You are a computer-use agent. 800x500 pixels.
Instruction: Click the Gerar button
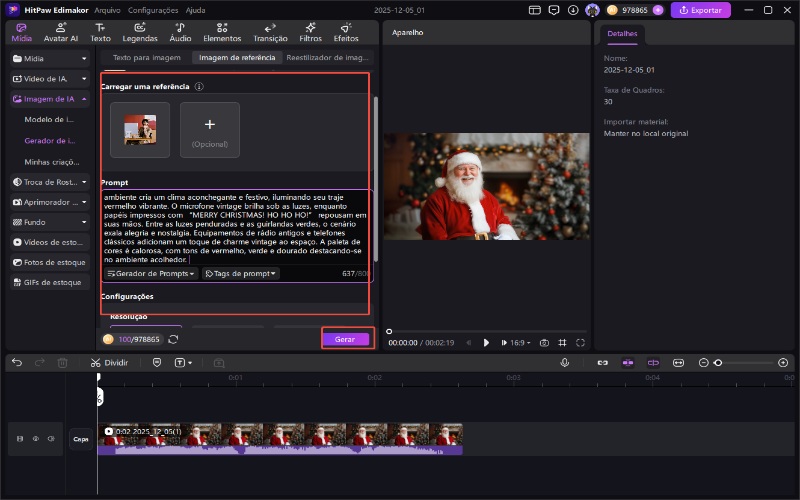click(345, 339)
